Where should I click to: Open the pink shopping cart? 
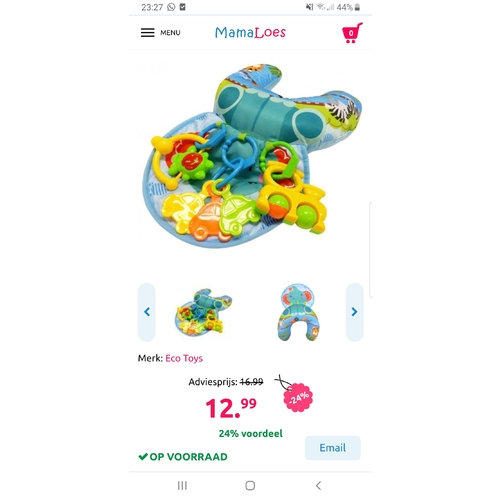click(352, 33)
